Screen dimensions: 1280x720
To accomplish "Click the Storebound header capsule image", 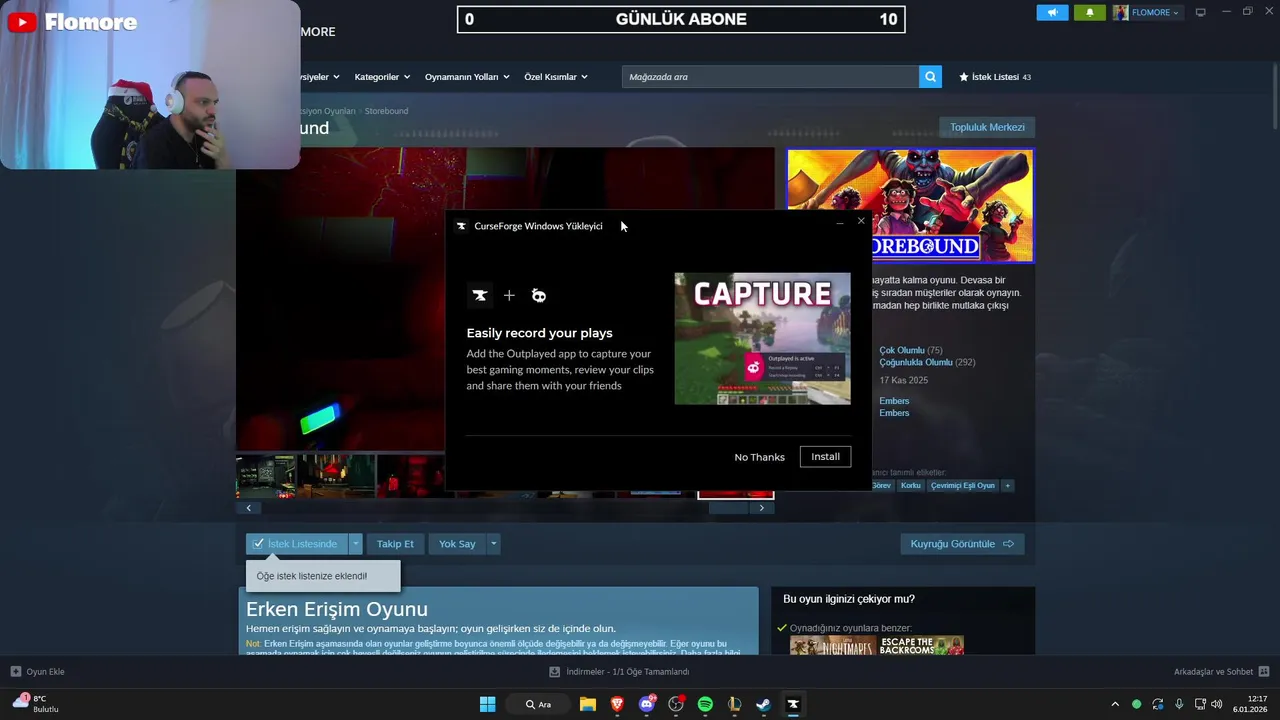I will tap(910, 205).
